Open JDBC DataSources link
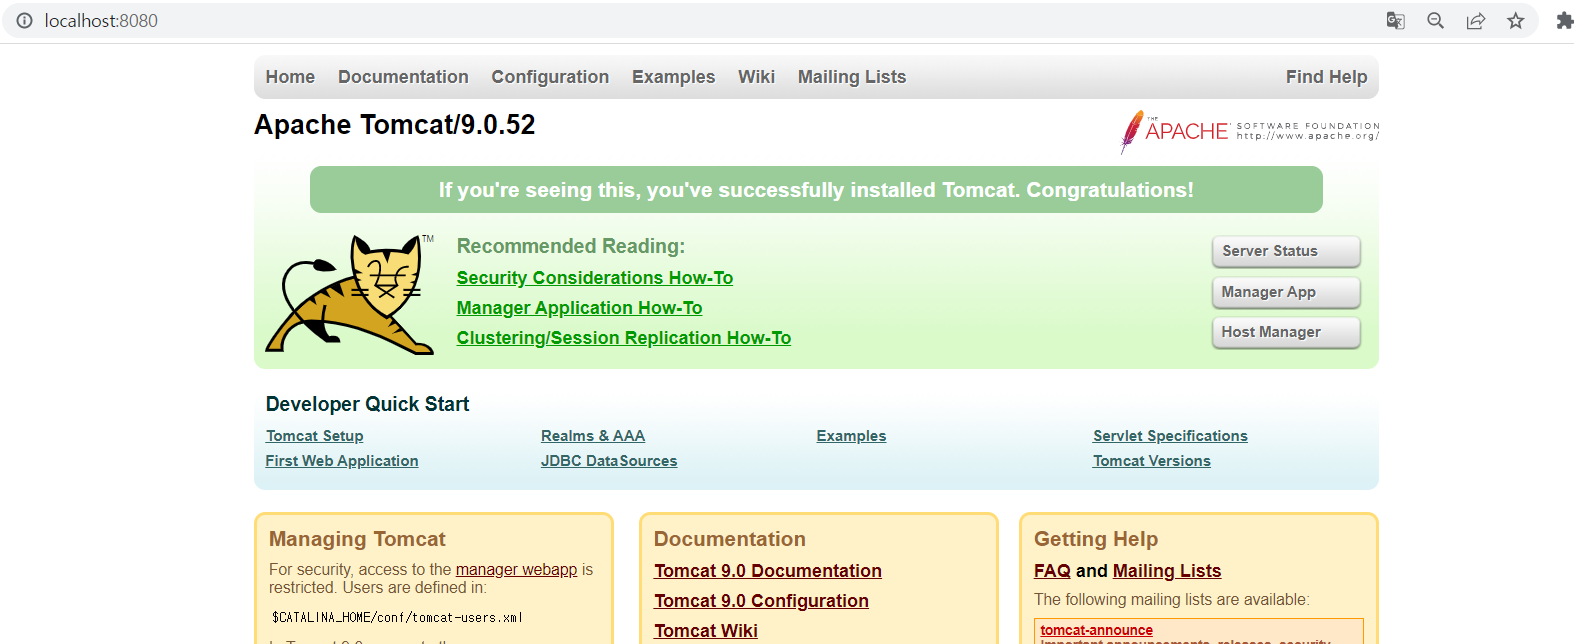 coord(609,461)
